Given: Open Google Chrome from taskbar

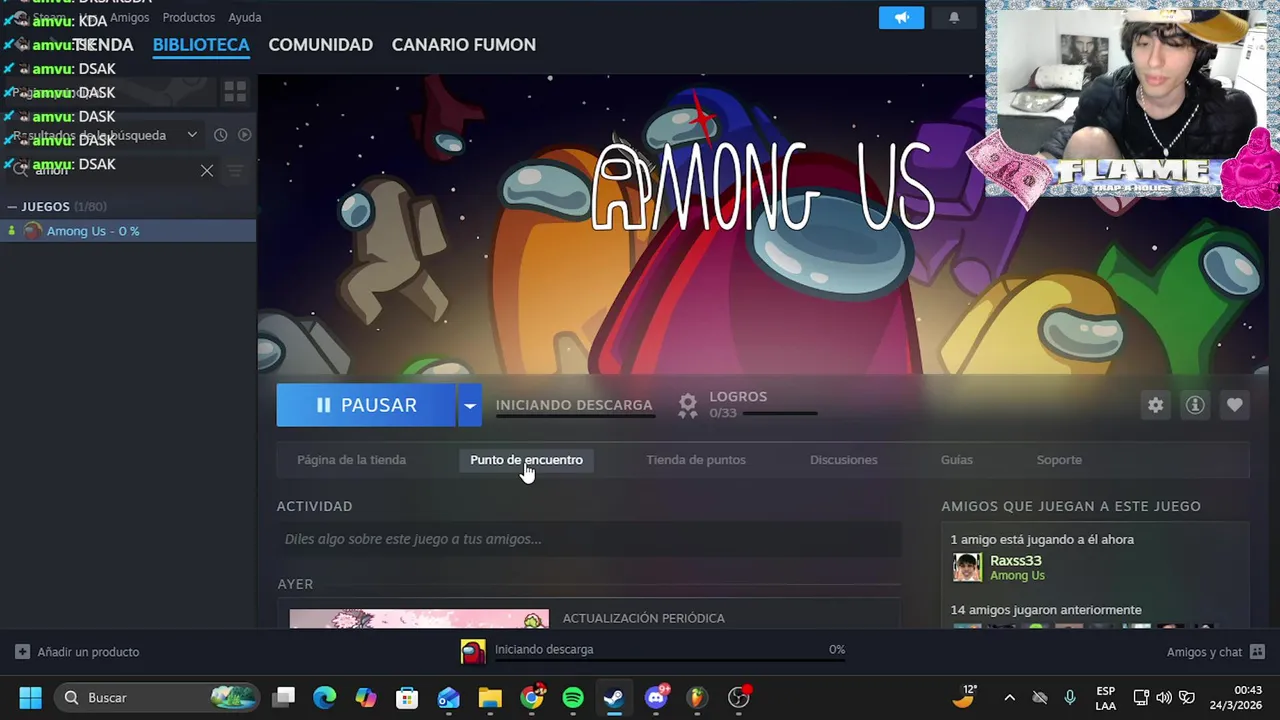Looking at the screenshot, I should [x=532, y=697].
